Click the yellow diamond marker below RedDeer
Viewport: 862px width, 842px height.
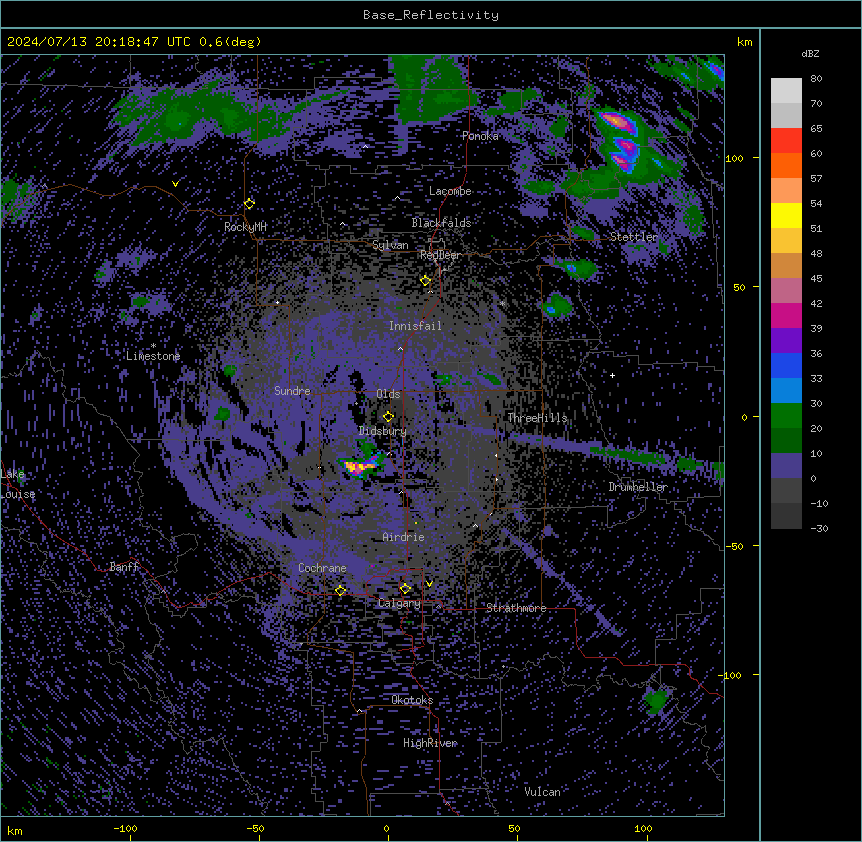(x=425, y=281)
